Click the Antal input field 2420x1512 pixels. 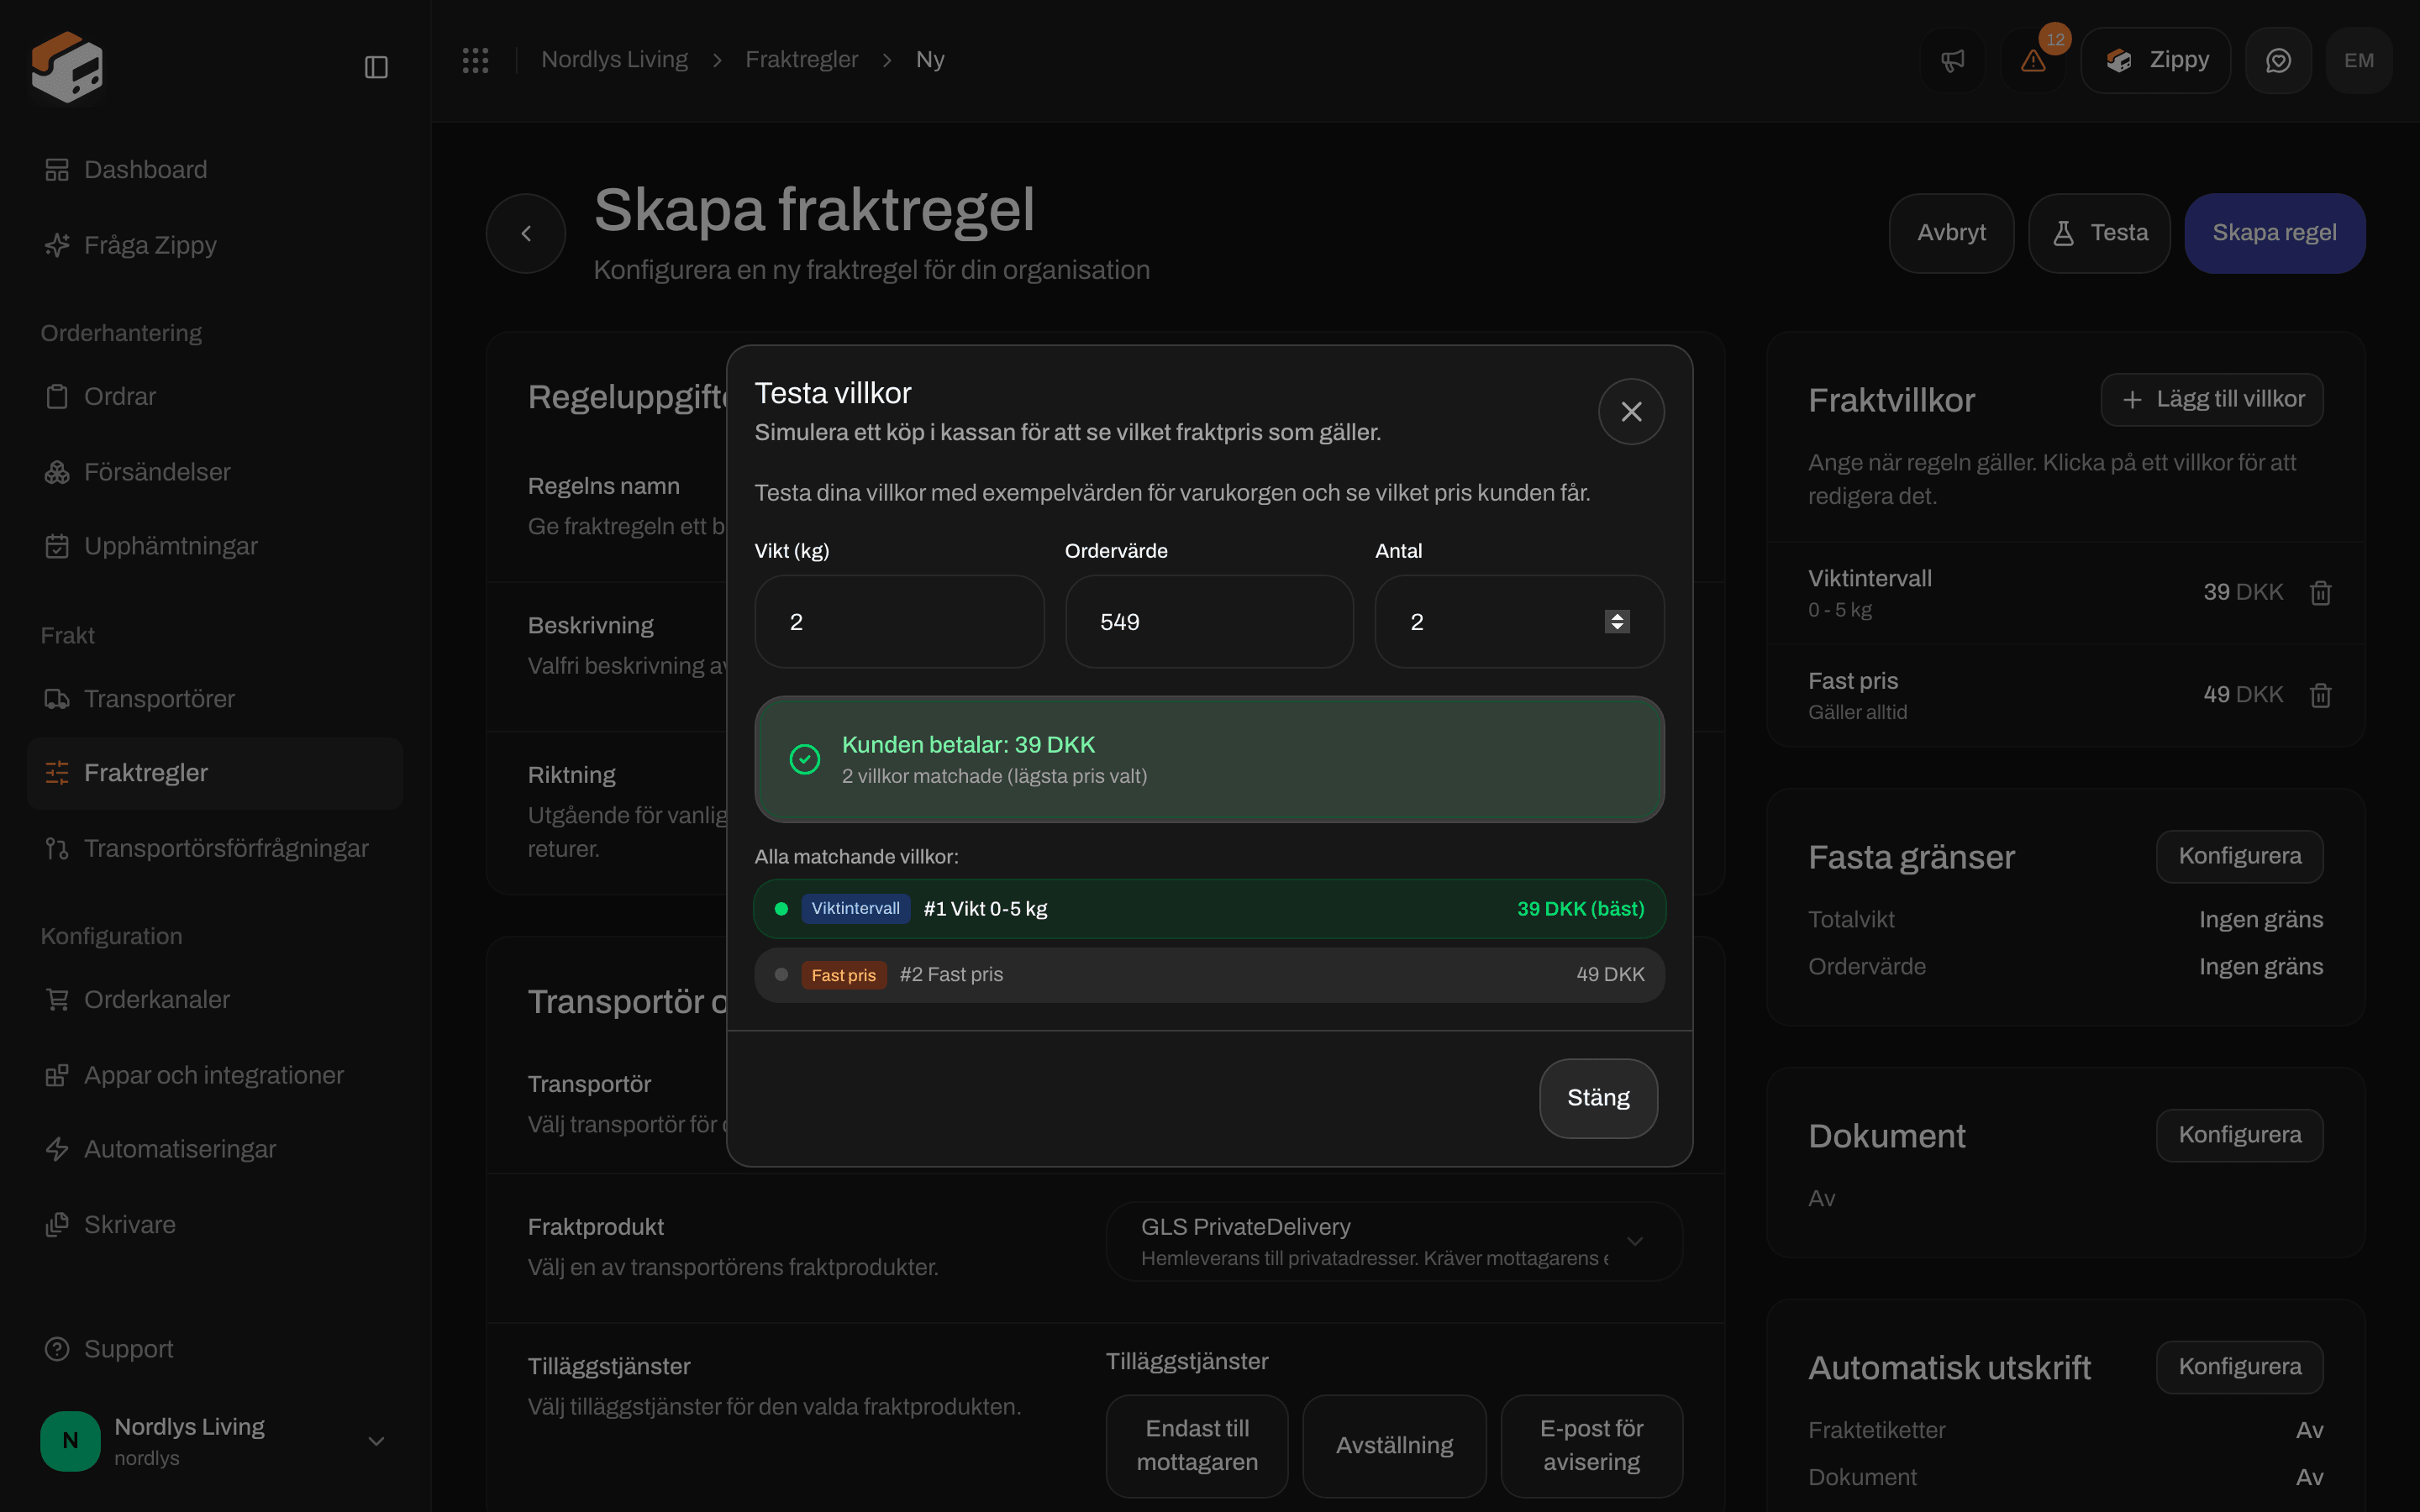click(1519, 622)
